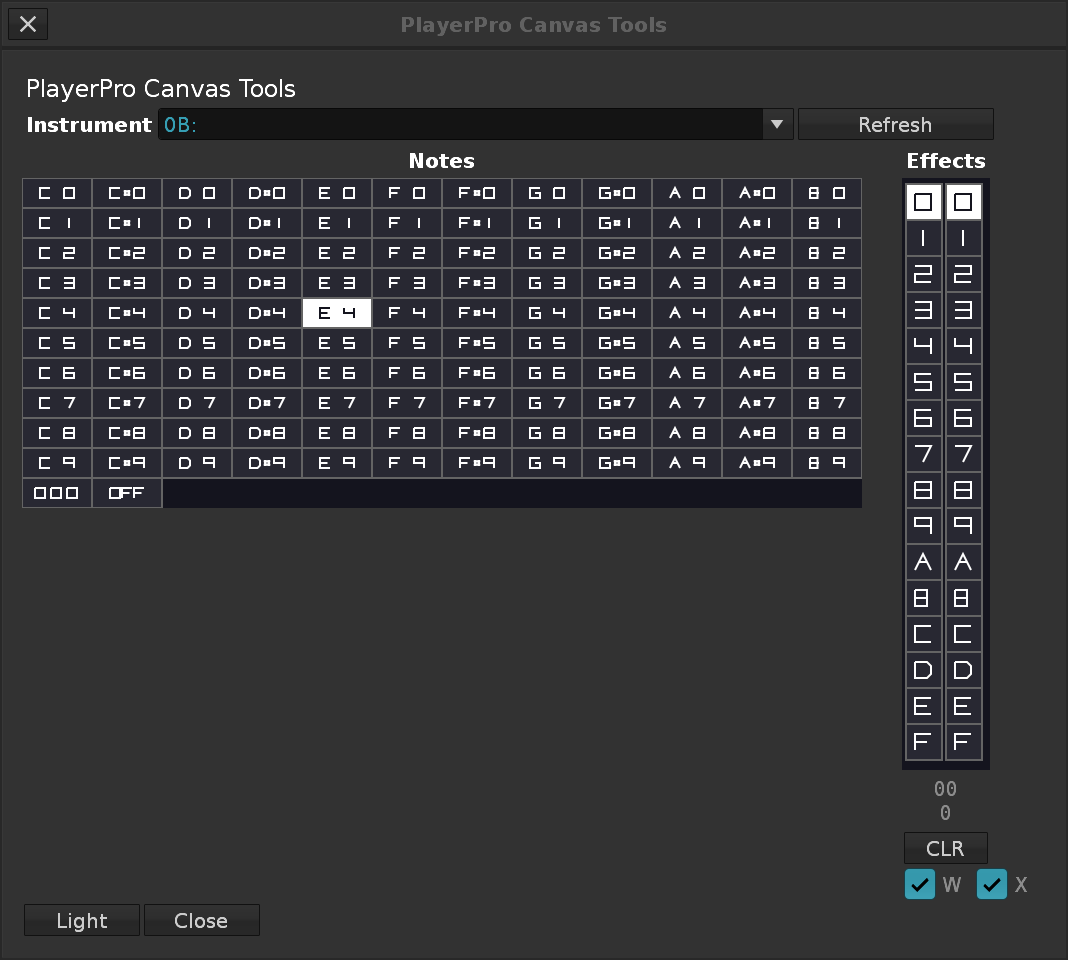Click the CLR effects button
1068x960 pixels.
pyautogui.click(x=945, y=848)
